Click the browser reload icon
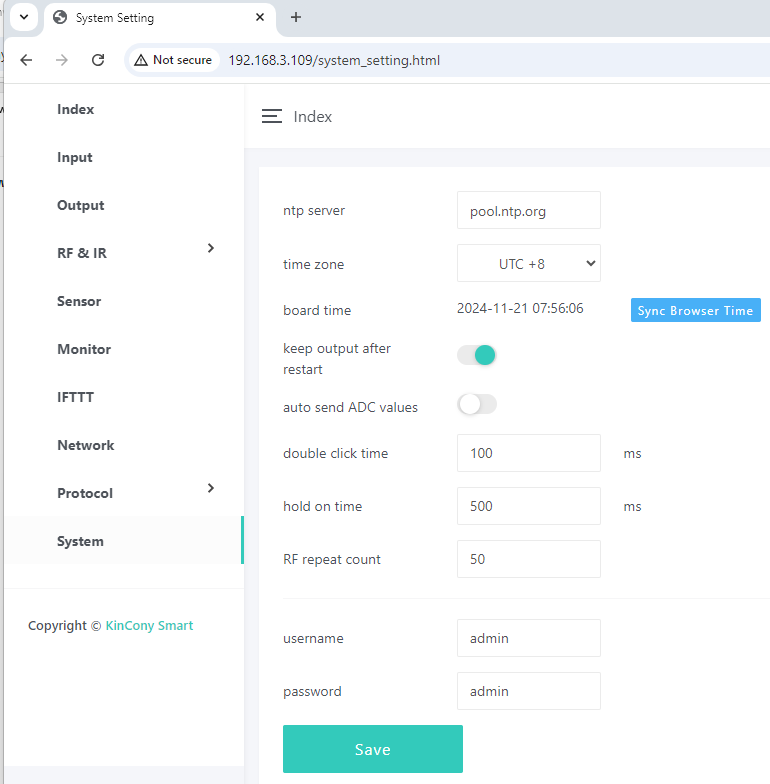770x784 pixels. 98,60
